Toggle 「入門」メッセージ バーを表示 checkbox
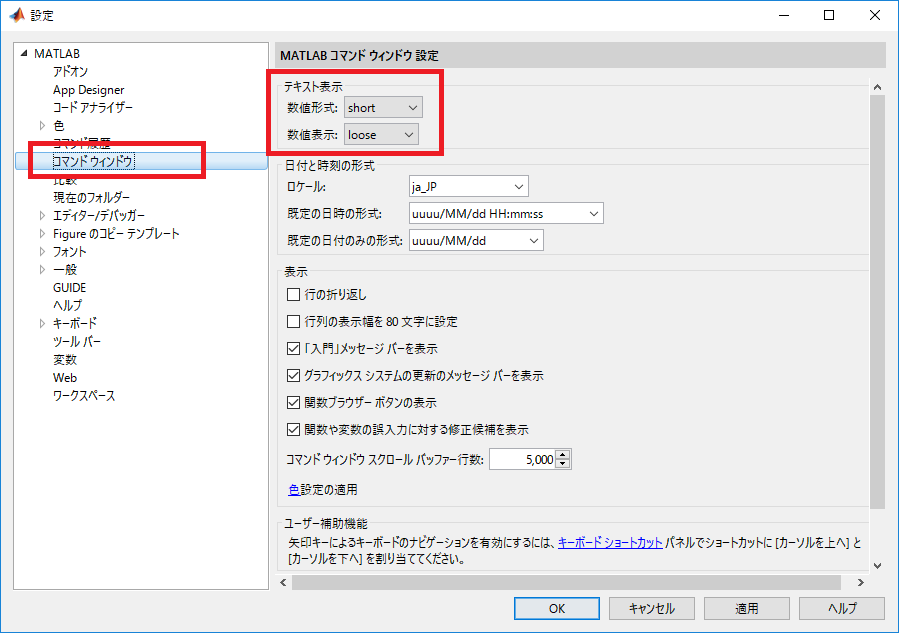The width and height of the screenshot is (899, 633). pyautogui.click(x=293, y=349)
